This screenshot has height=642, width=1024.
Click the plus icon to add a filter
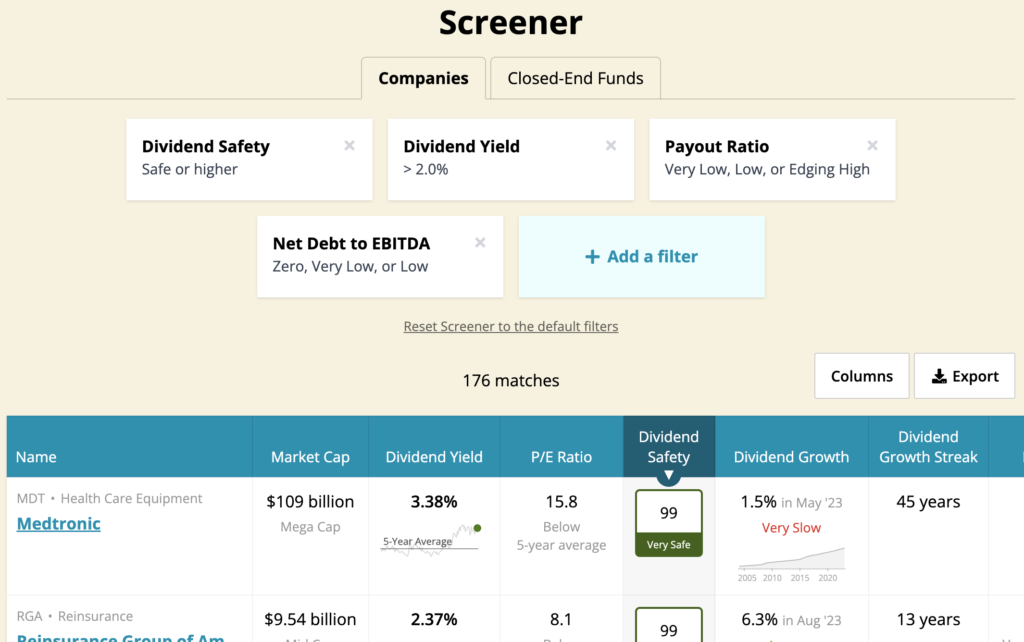[594, 256]
